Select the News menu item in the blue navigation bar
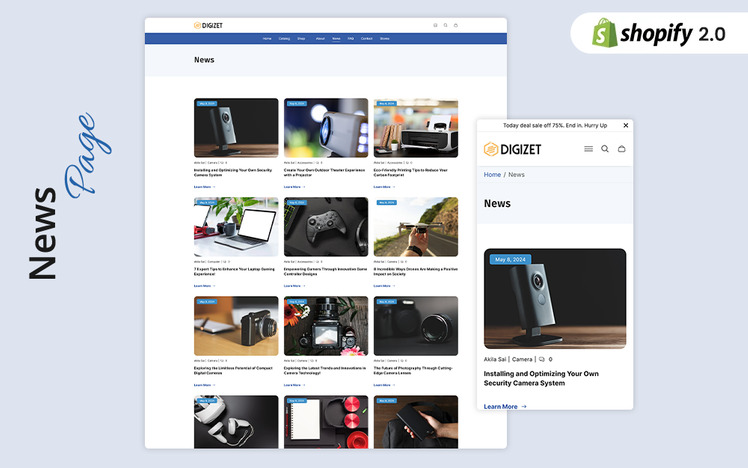748x468 pixels. click(336, 39)
